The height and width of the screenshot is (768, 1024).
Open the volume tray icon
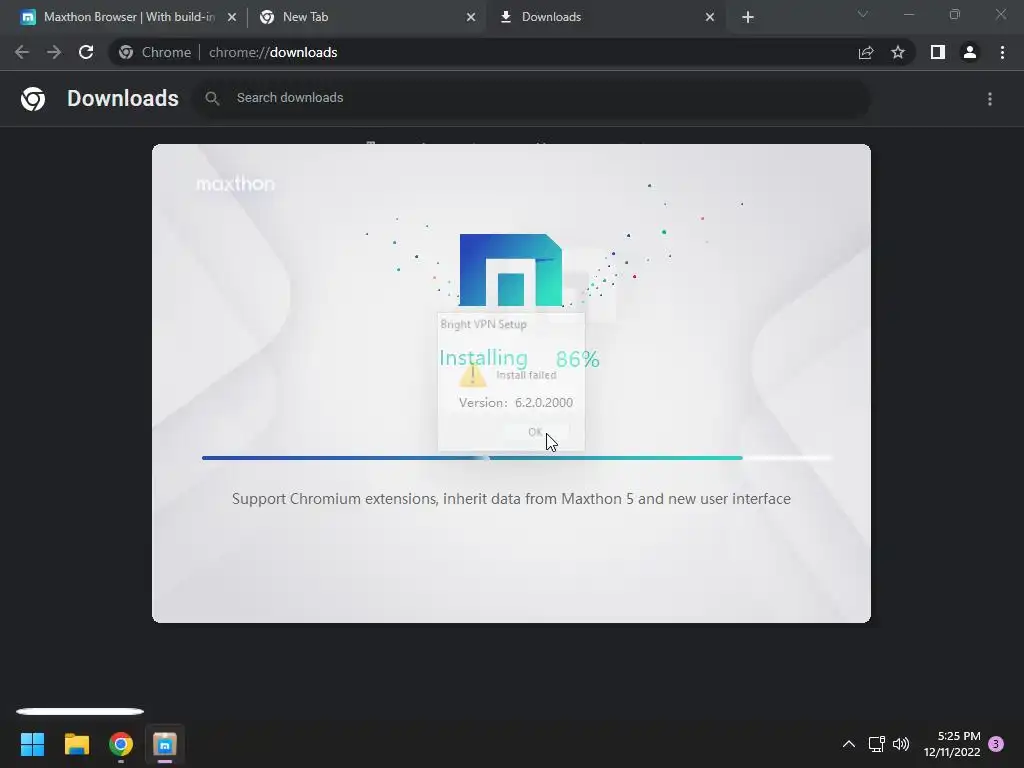click(901, 744)
